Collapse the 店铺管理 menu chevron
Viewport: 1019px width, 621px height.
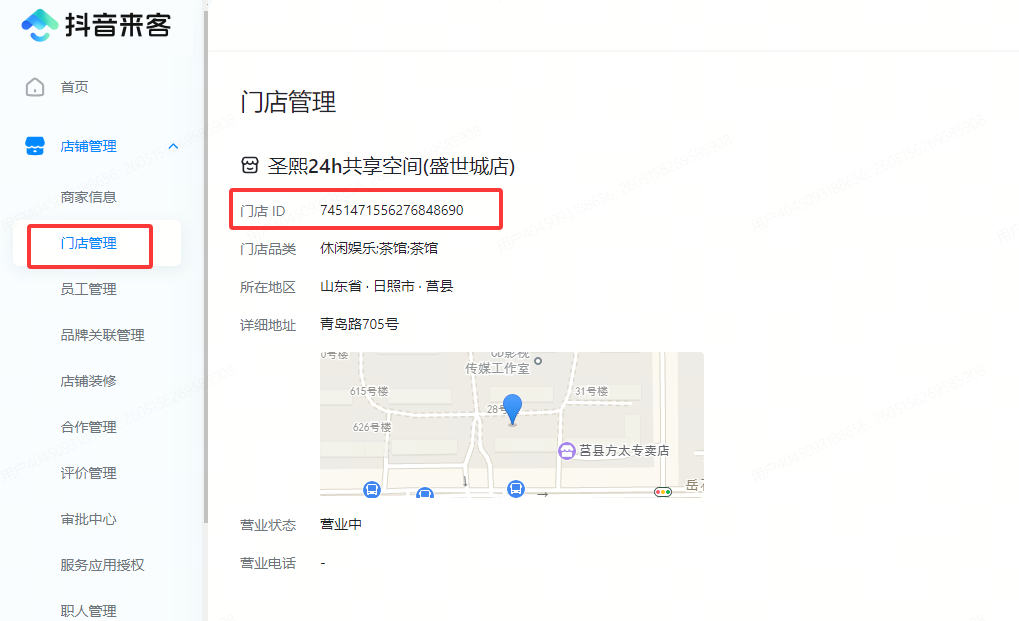click(x=174, y=146)
